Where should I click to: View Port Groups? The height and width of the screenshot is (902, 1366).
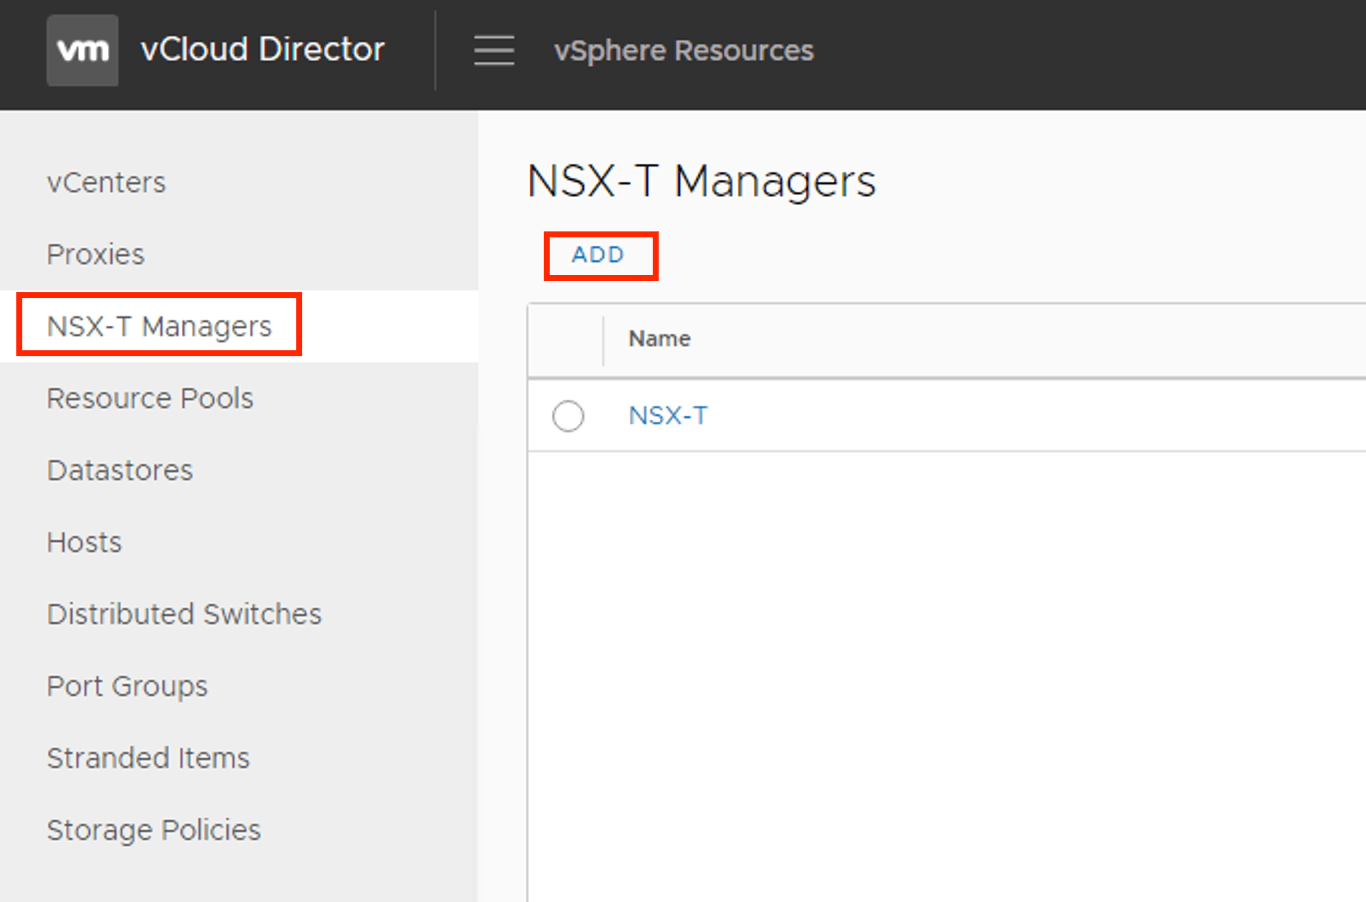[x=127, y=687]
